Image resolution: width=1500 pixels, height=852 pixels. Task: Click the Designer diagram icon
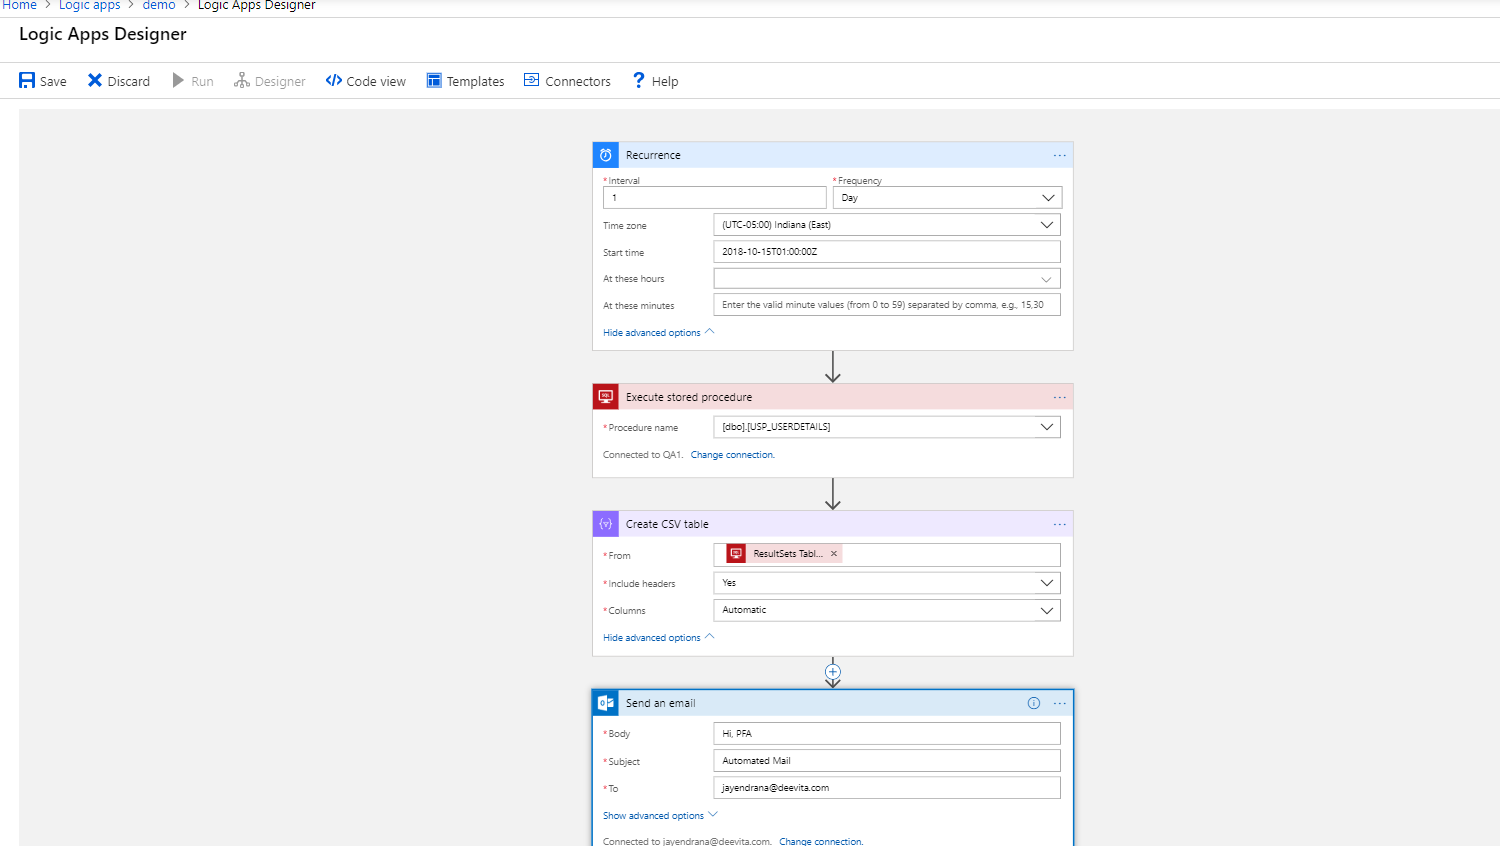click(x=242, y=80)
